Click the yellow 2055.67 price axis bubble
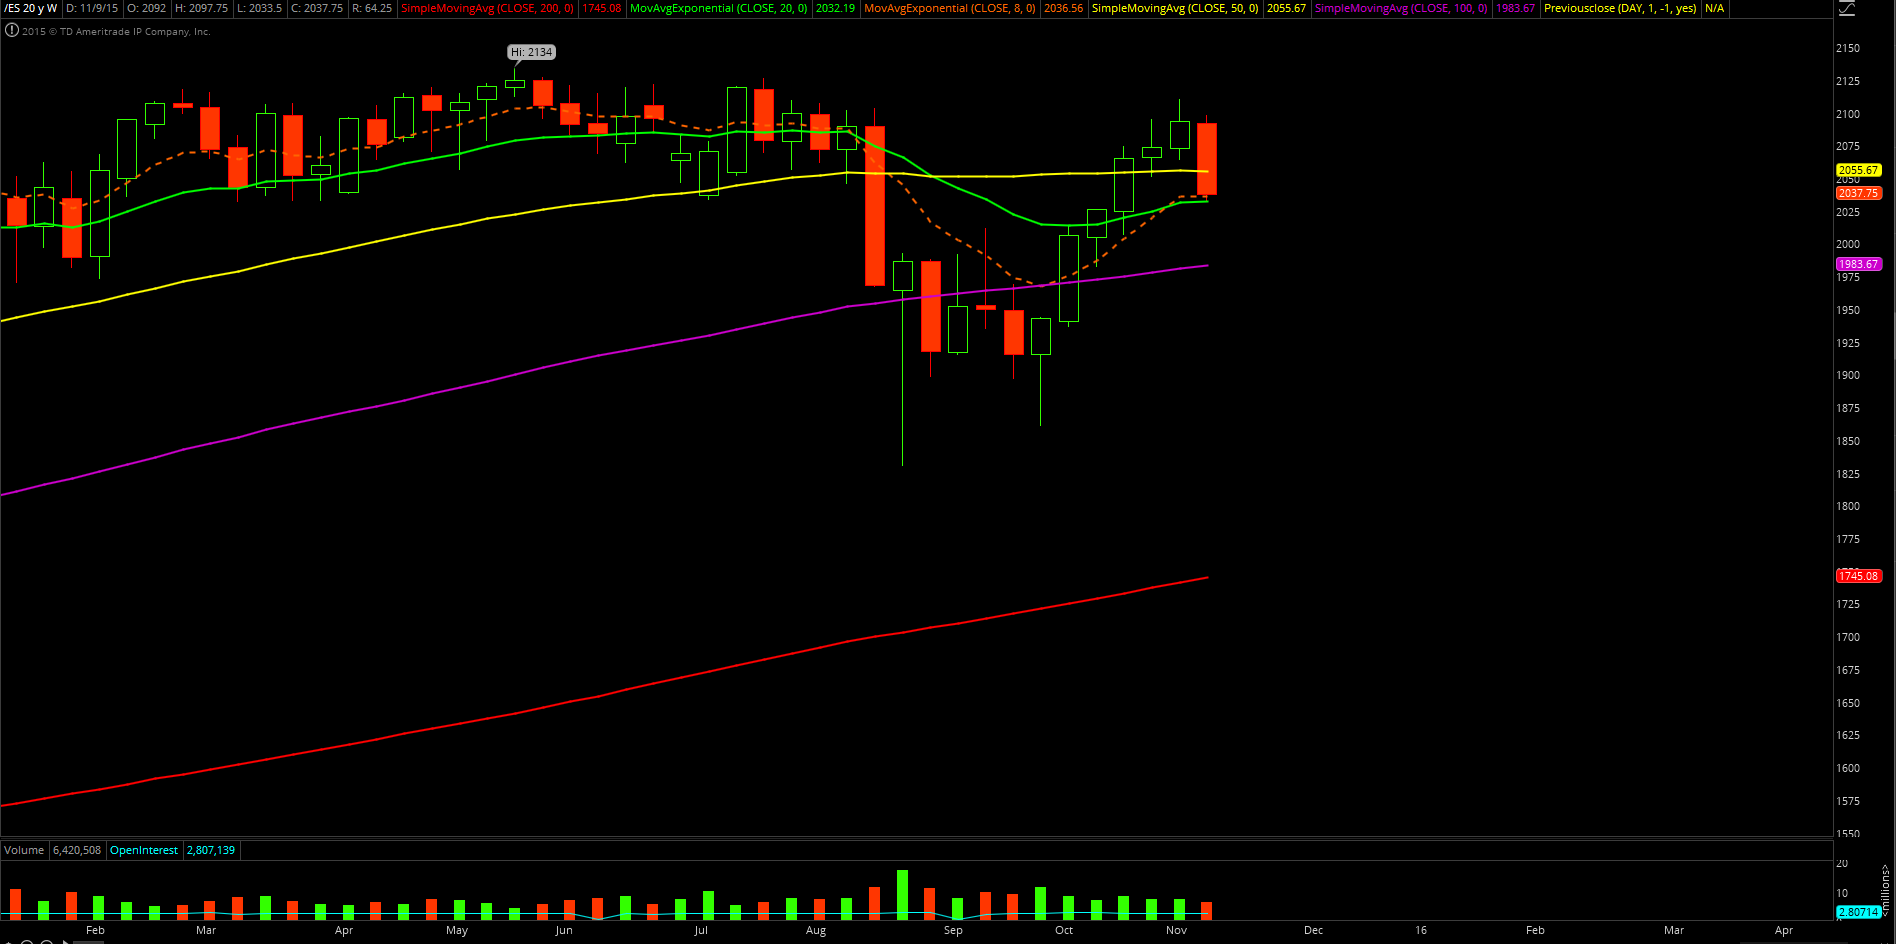1896x944 pixels. click(1858, 170)
